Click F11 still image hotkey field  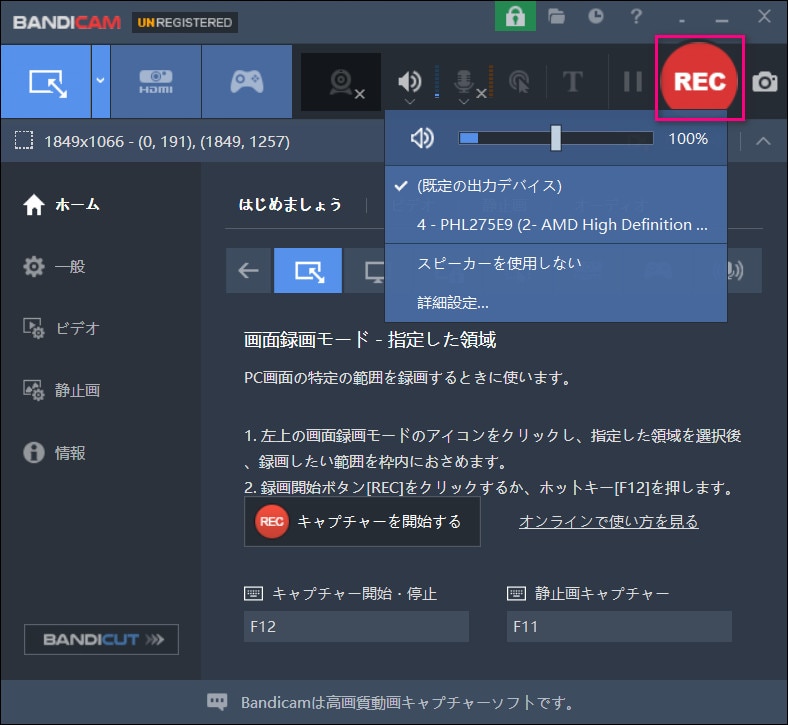(619, 627)
